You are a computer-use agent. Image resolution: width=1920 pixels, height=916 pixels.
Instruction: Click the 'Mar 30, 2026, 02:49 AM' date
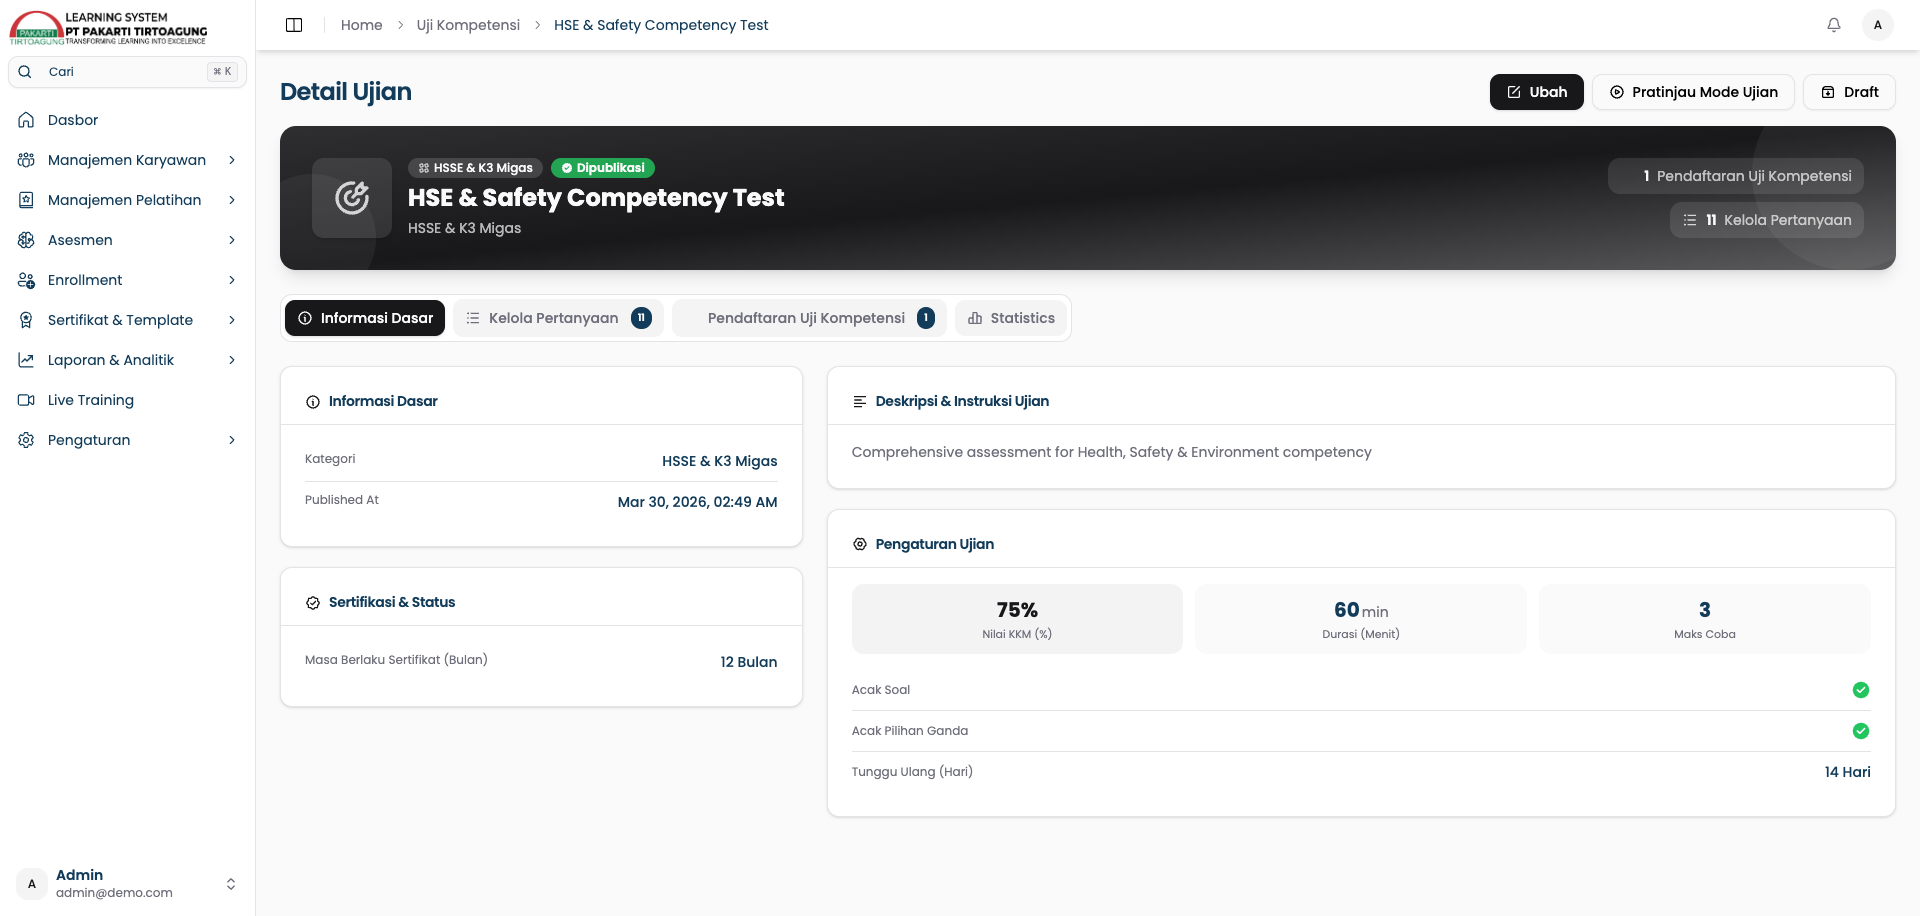coord(698,502)
